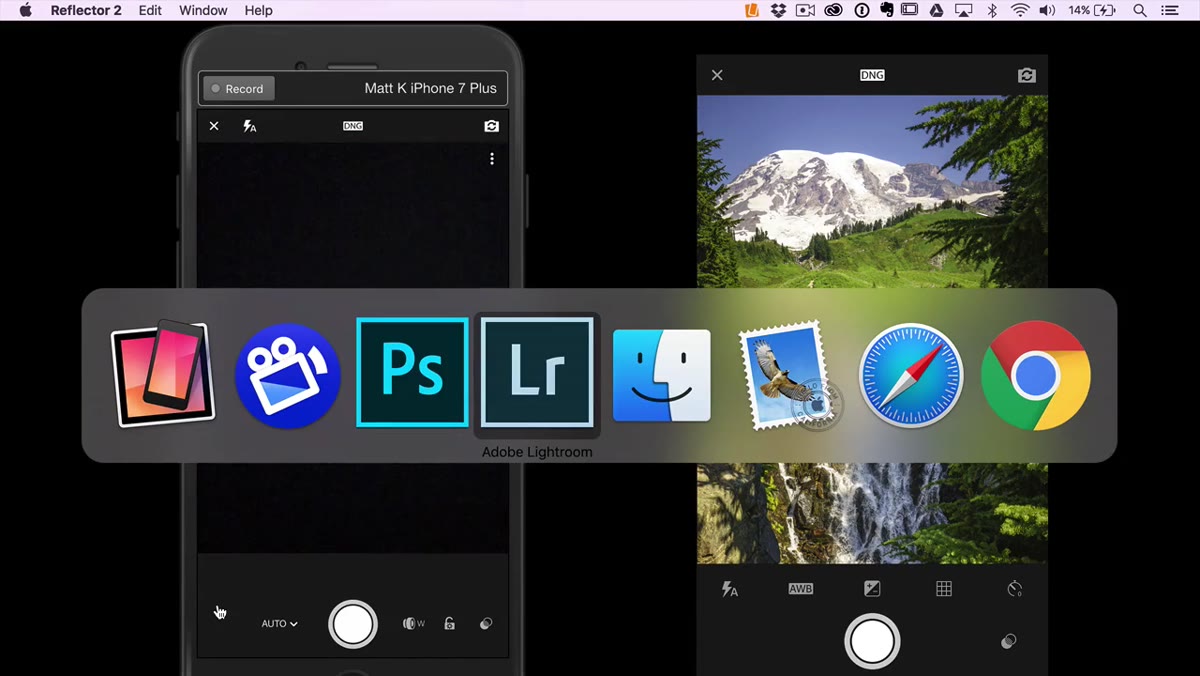Switch to Google Chrome in the app switcher

(x=1036, y=375)
